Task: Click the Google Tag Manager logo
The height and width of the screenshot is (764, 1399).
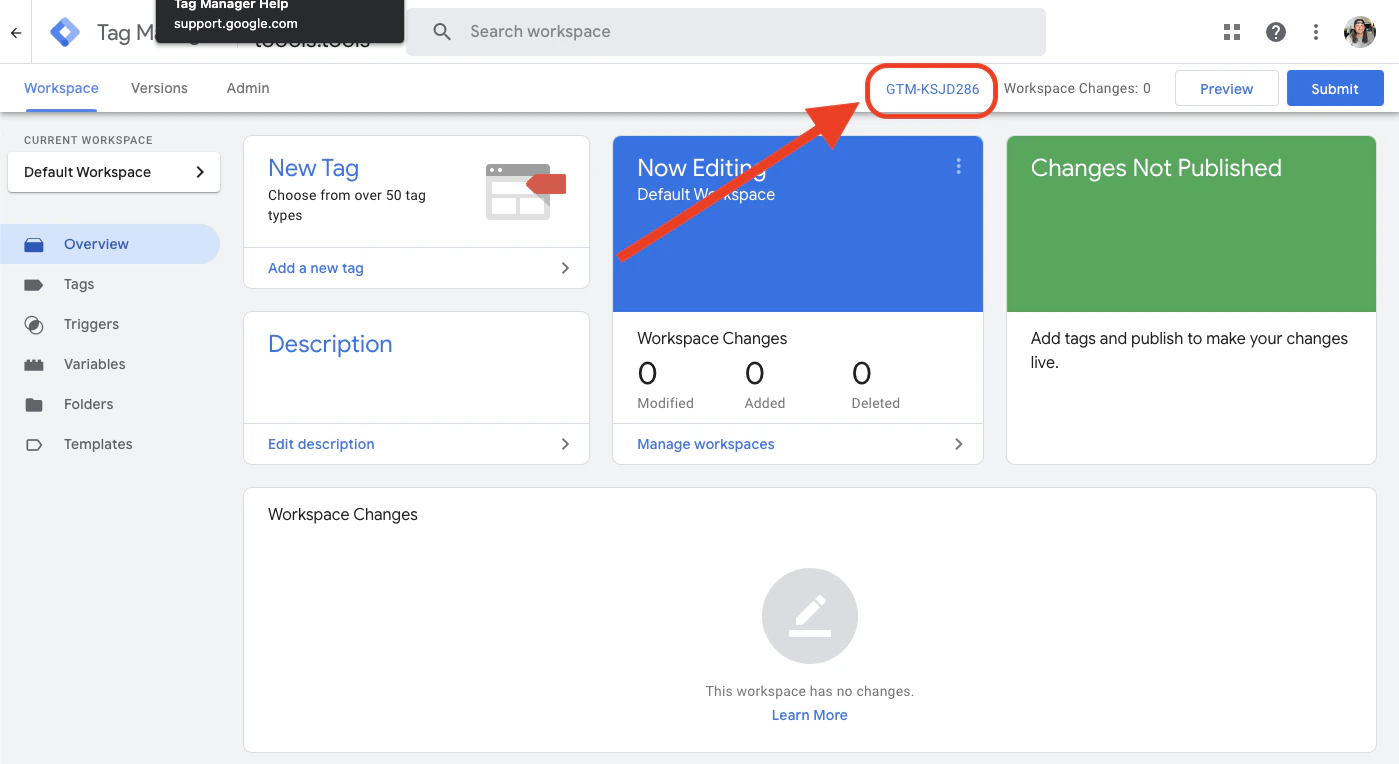Action: click(65, 32)
